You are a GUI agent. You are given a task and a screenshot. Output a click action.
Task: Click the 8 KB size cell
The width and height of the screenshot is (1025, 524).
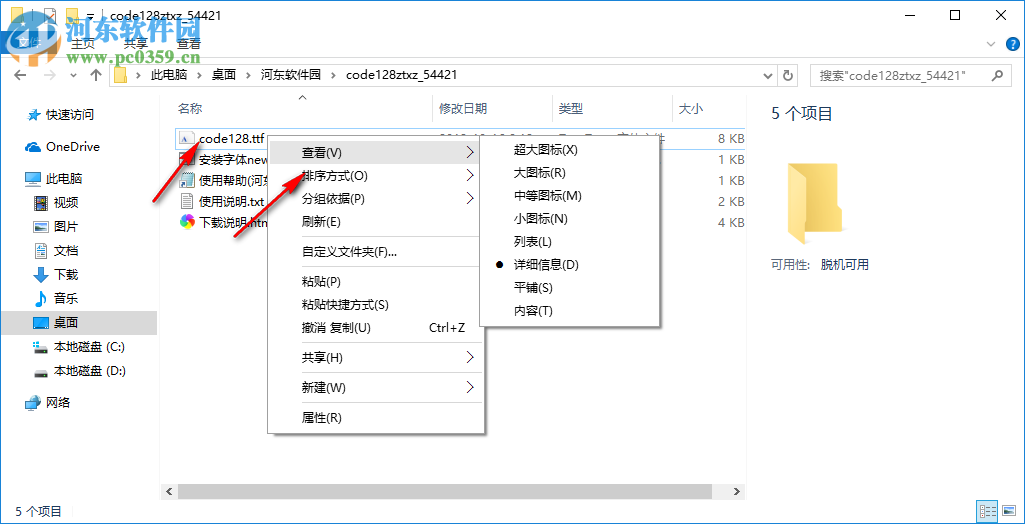[x=730, y=139]
